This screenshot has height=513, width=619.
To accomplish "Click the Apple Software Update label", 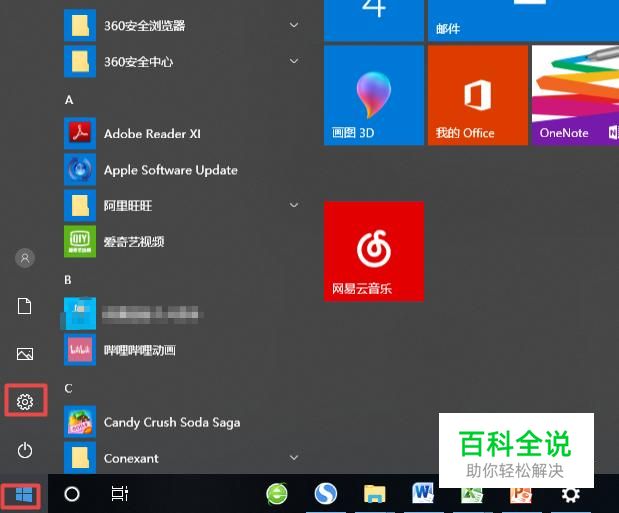I will pos(171,170).
